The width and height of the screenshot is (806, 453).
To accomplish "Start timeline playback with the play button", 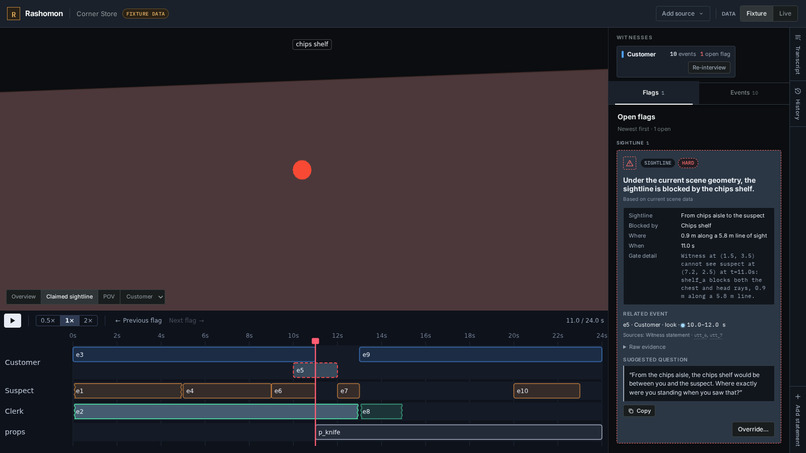I will pos(12,320).
